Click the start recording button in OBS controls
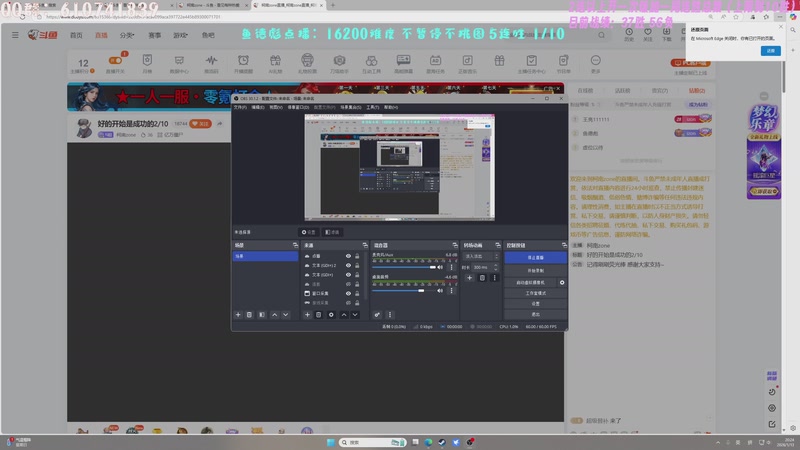The height and width of the screenshot is (450, 800). tap(535, 270)
